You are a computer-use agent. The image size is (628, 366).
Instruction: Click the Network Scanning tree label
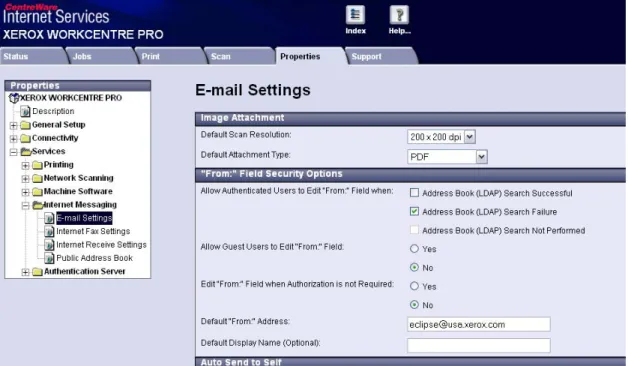tap(78, 178)
